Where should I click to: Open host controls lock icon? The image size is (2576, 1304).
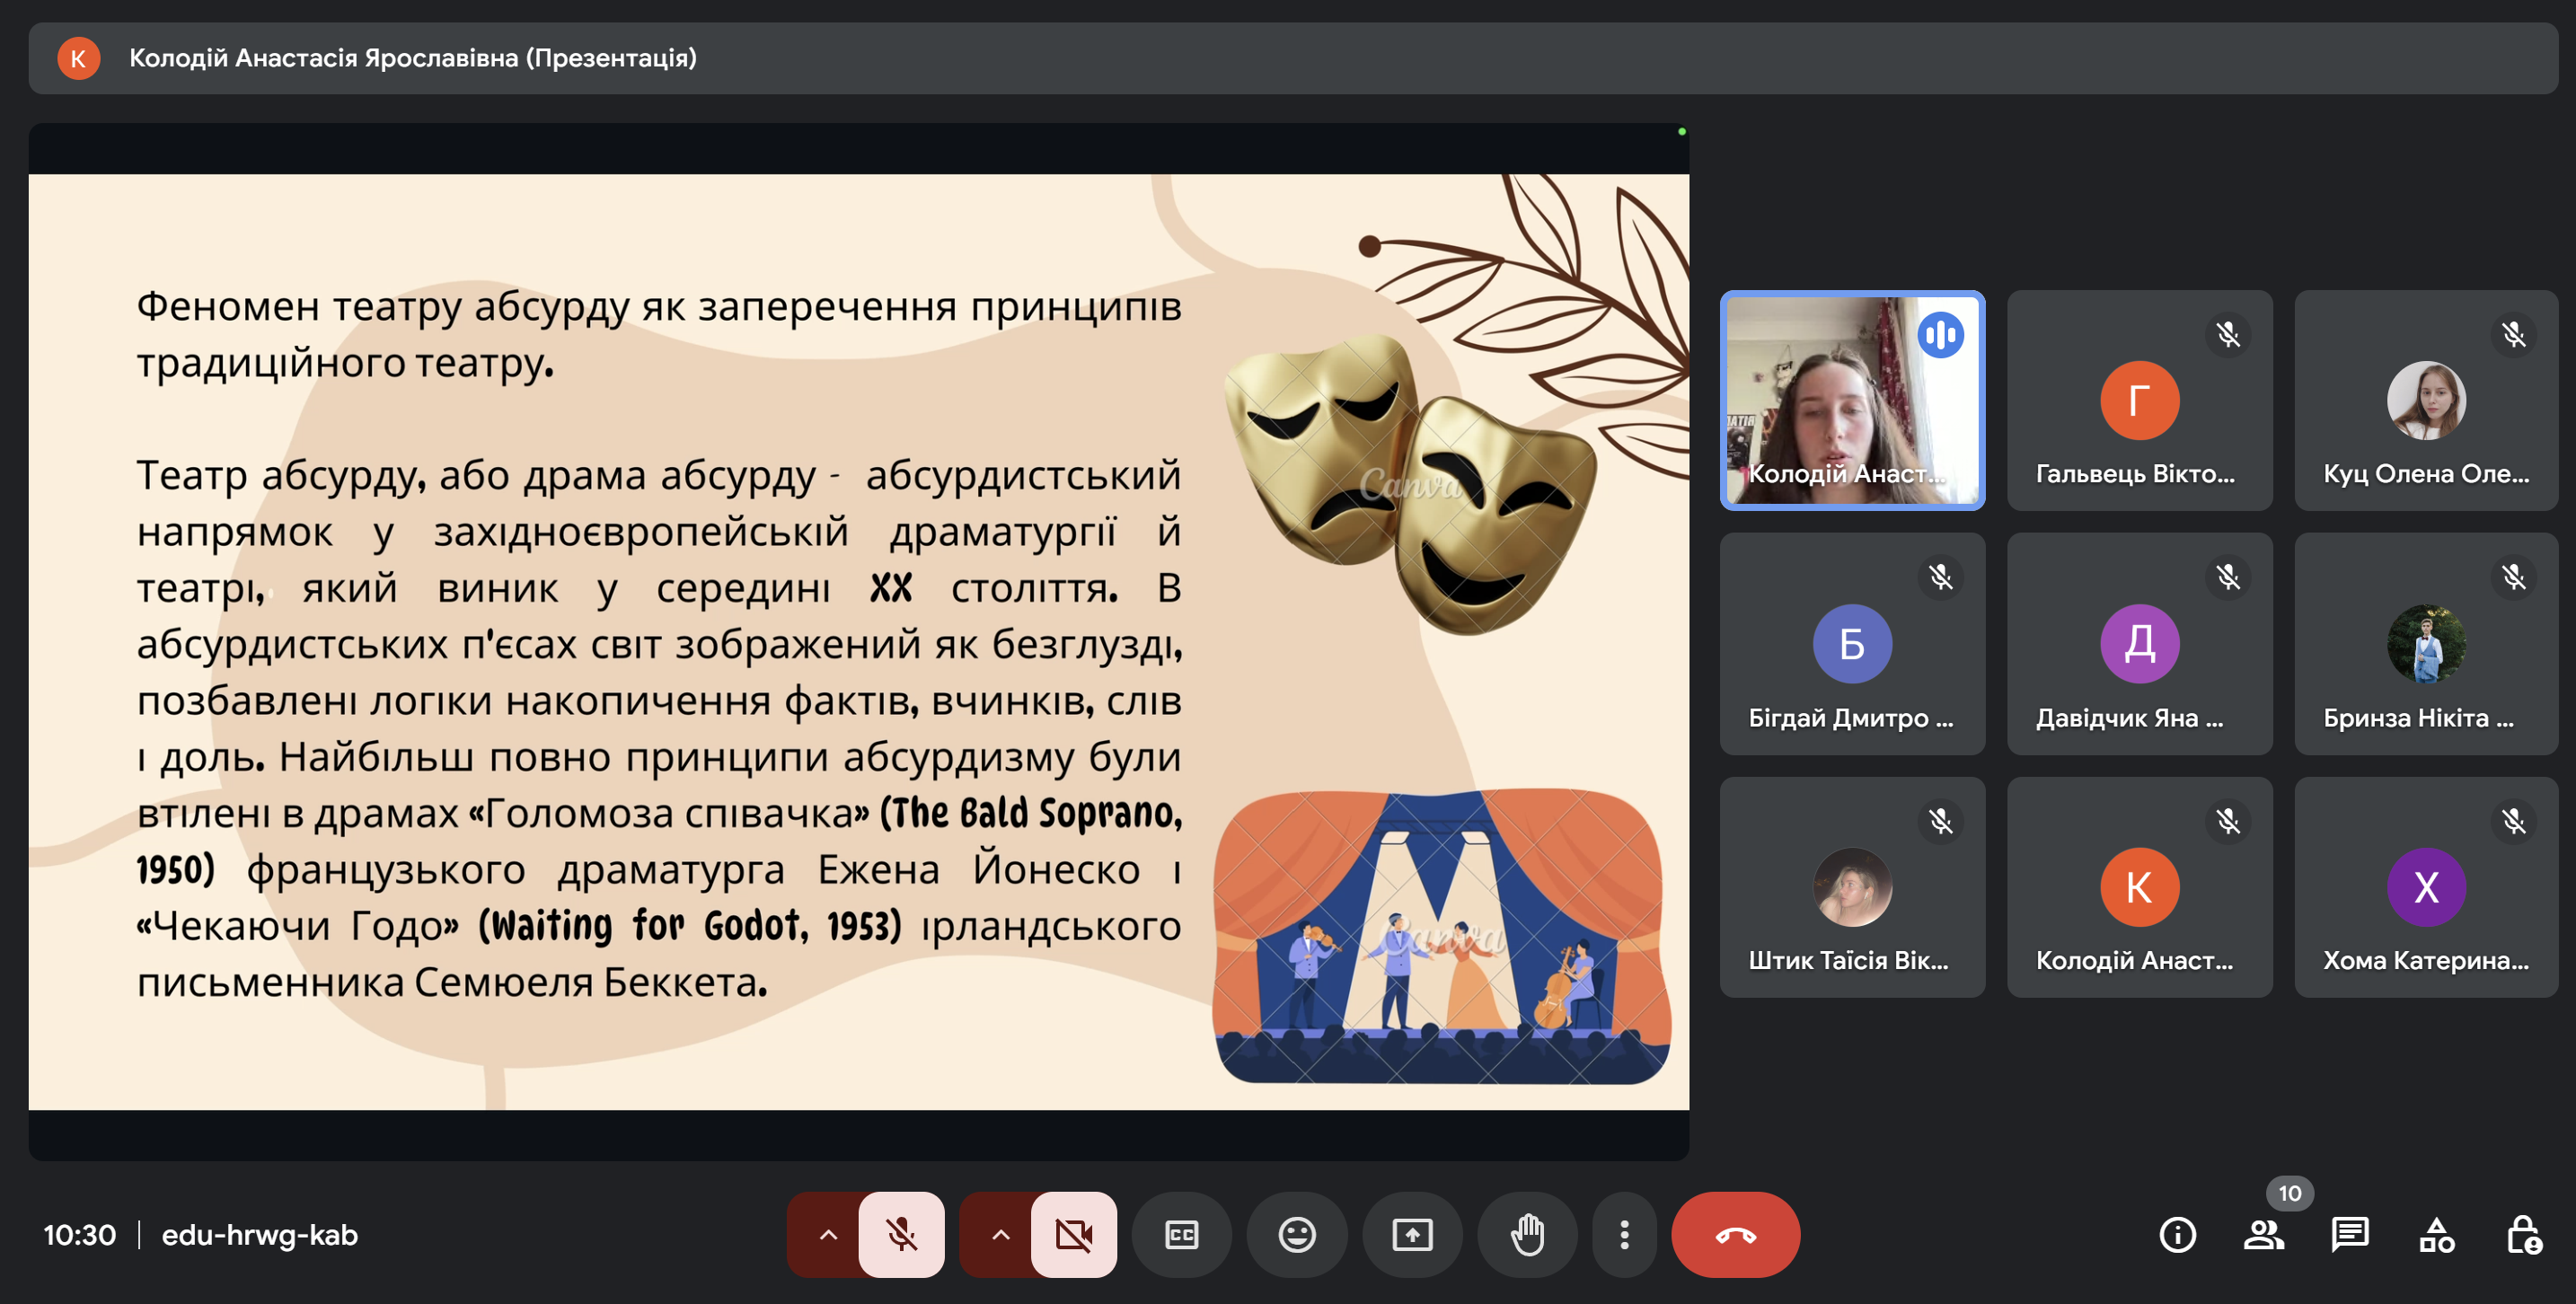2523,1235
